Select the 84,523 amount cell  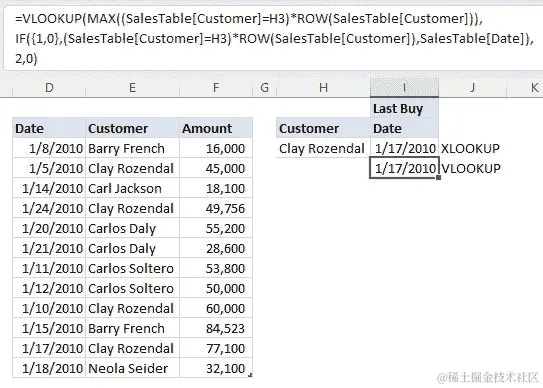coord(216,328)
